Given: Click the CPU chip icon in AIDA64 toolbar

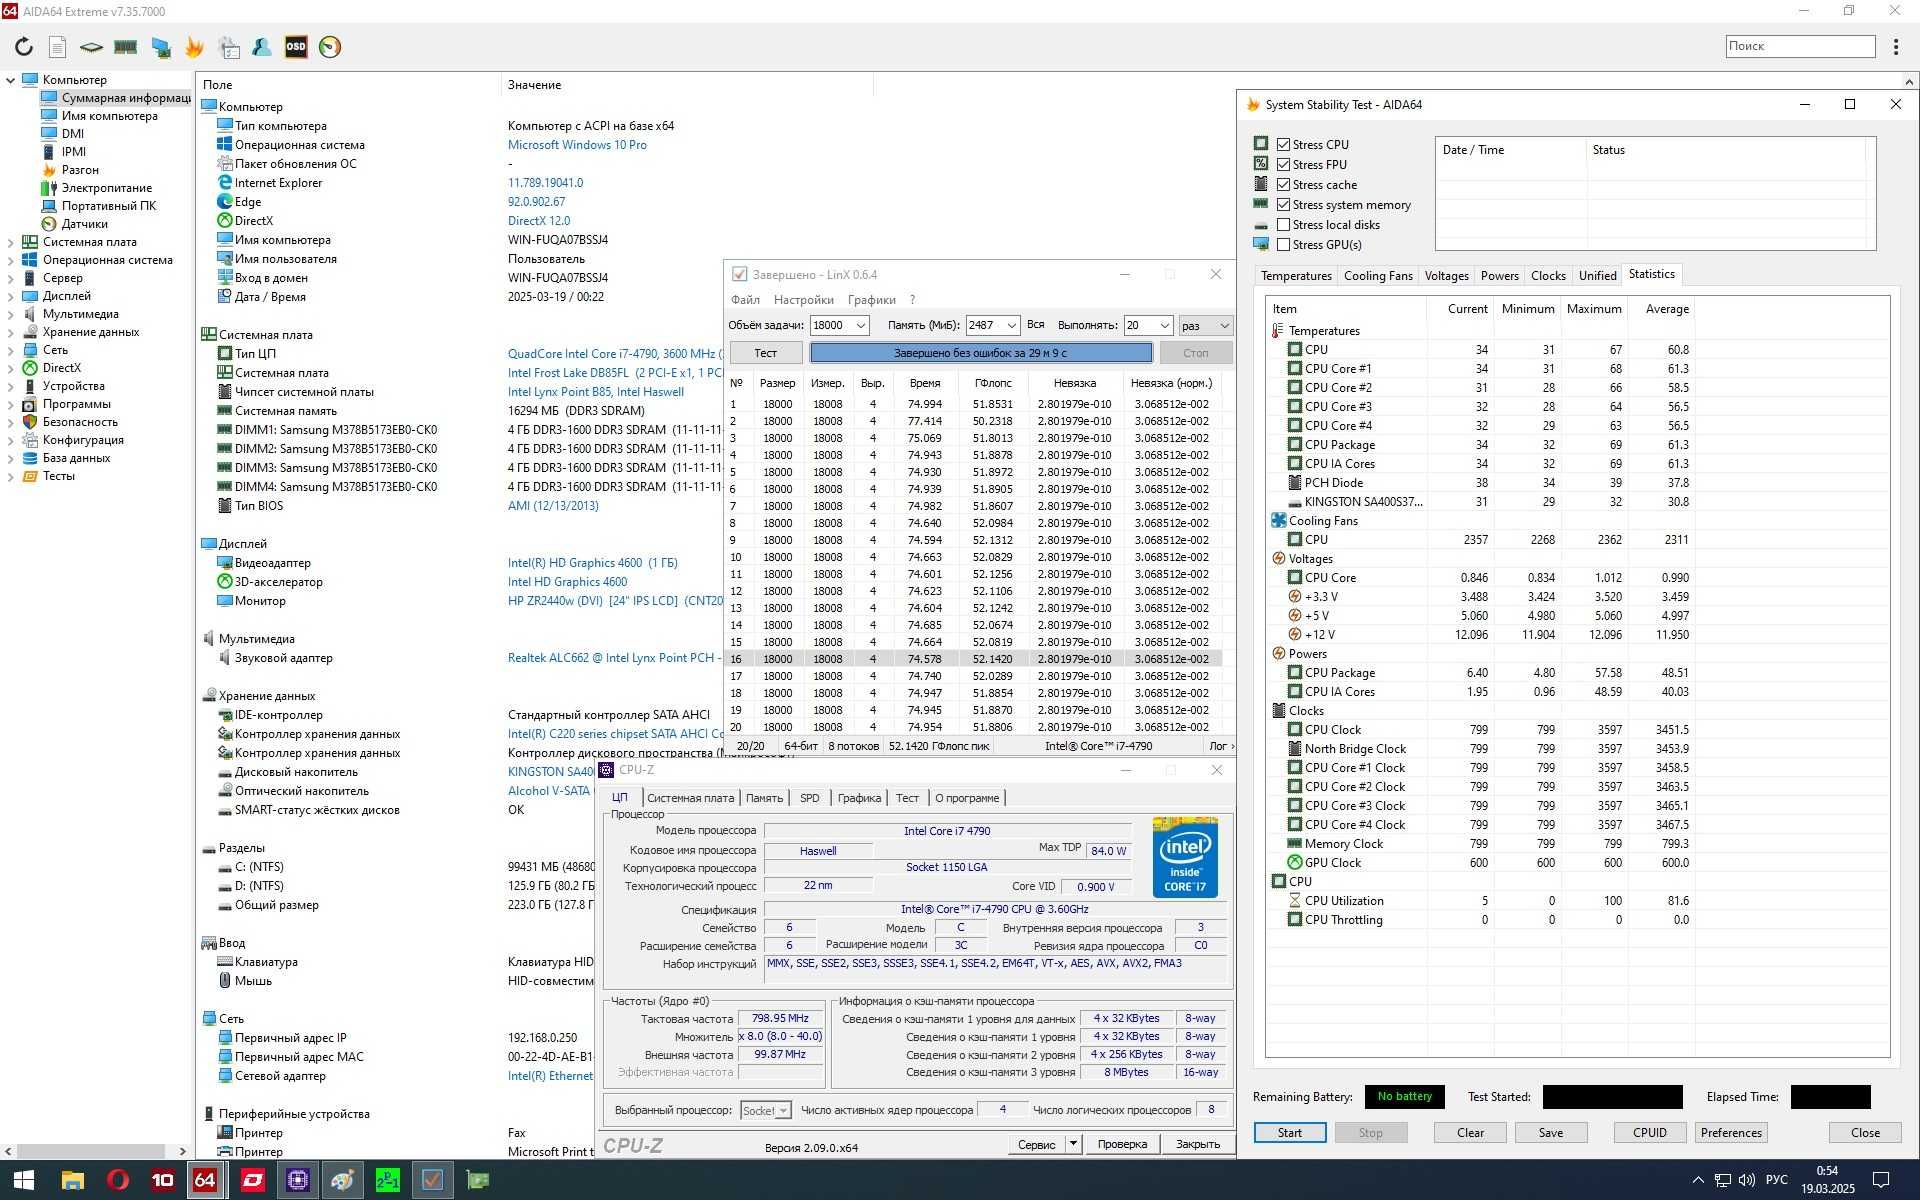Looking at the screenshot, I should pos(91,47).
